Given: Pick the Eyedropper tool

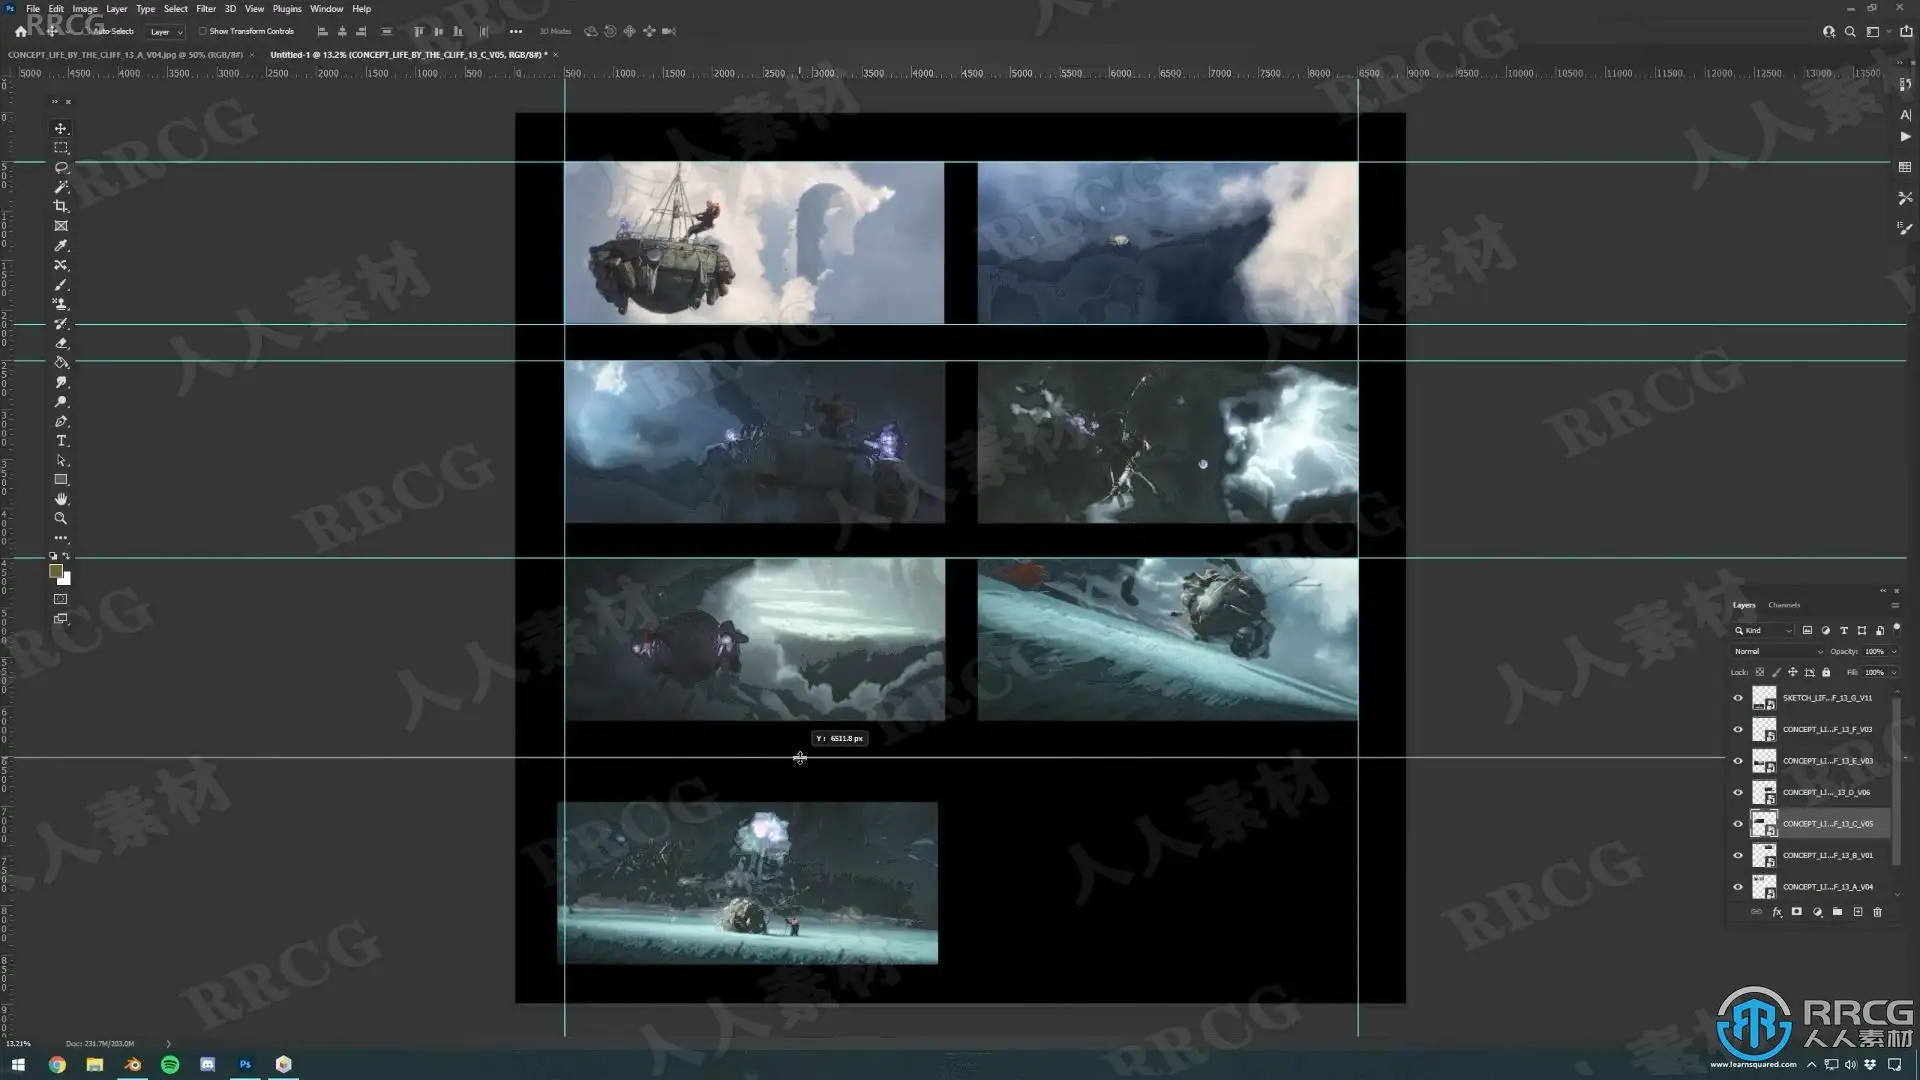Looking at the screenshot, I should coord(61,246).
